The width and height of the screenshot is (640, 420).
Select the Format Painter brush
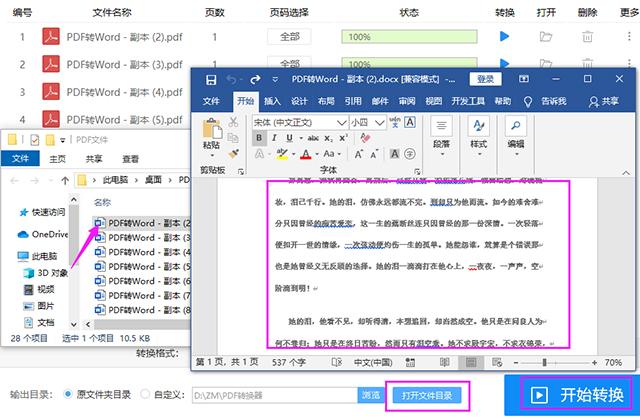click(x=233, y=154)
